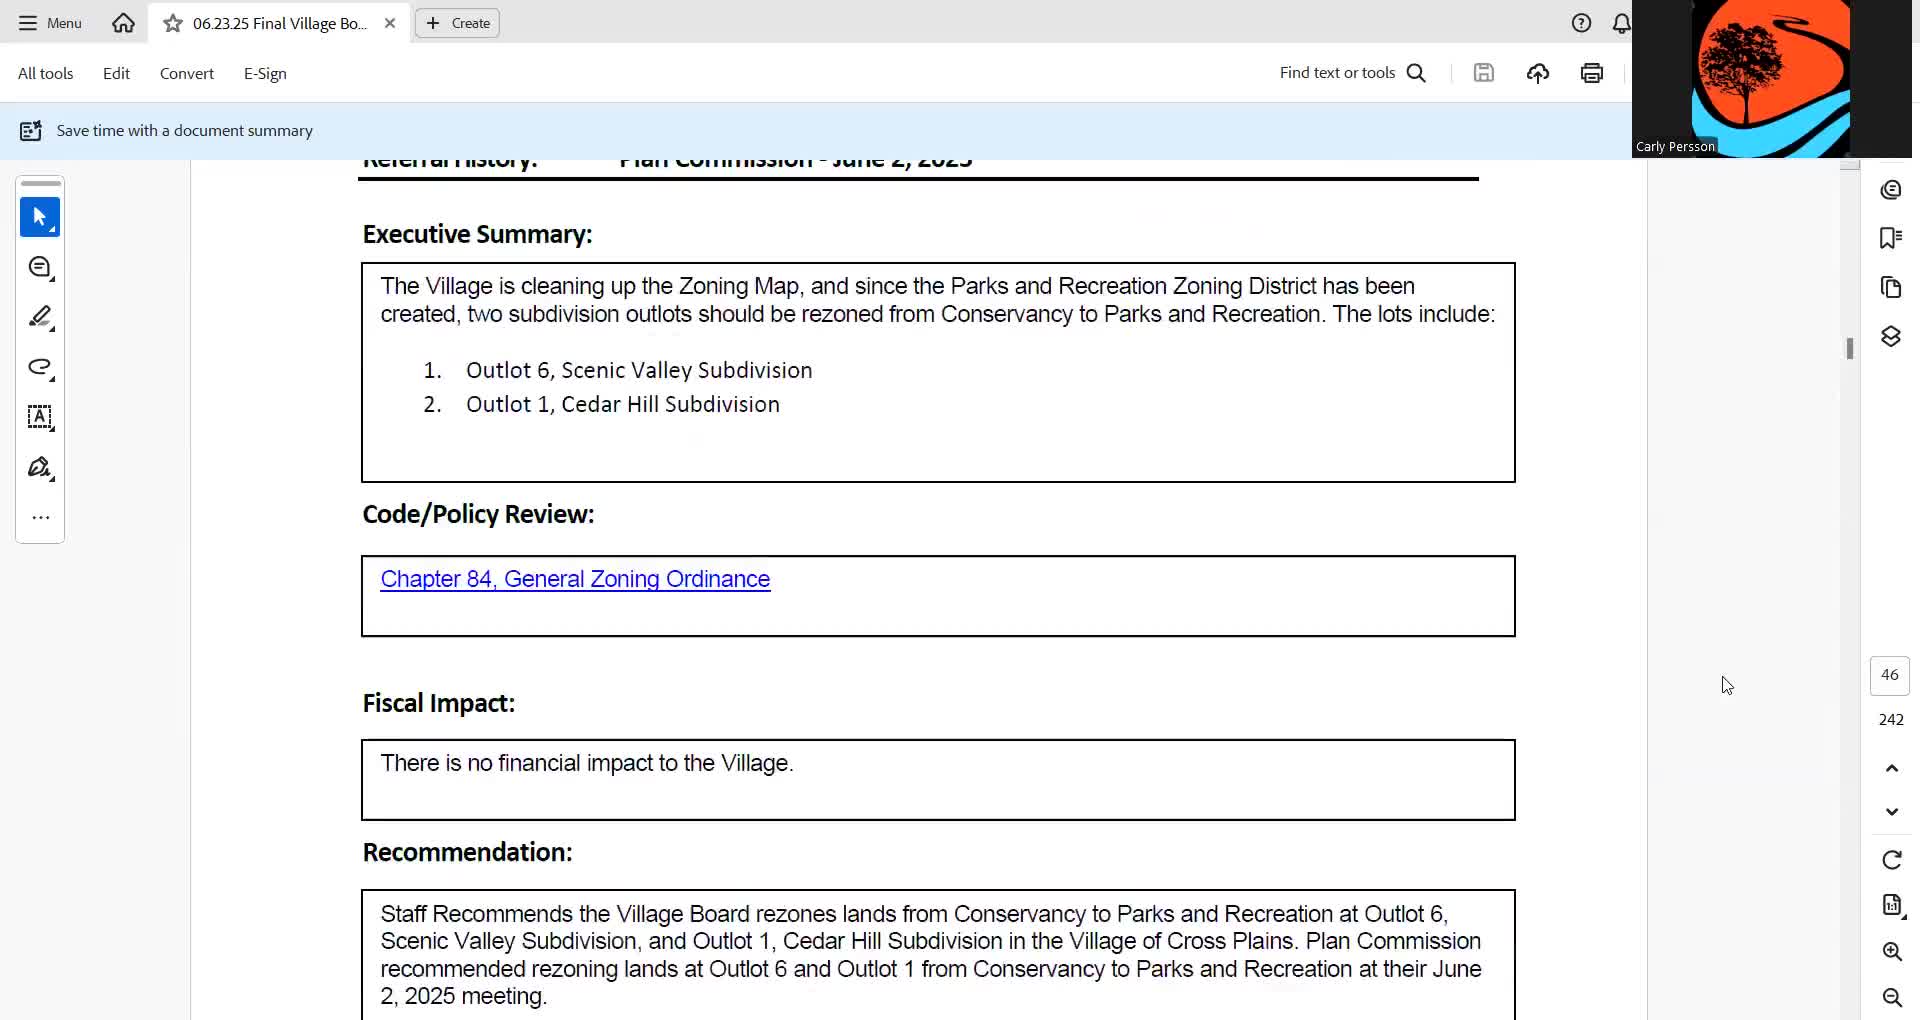Click the upload to cloud icon
This screenshot has width=1920, height=1020.
(1538, 73)
